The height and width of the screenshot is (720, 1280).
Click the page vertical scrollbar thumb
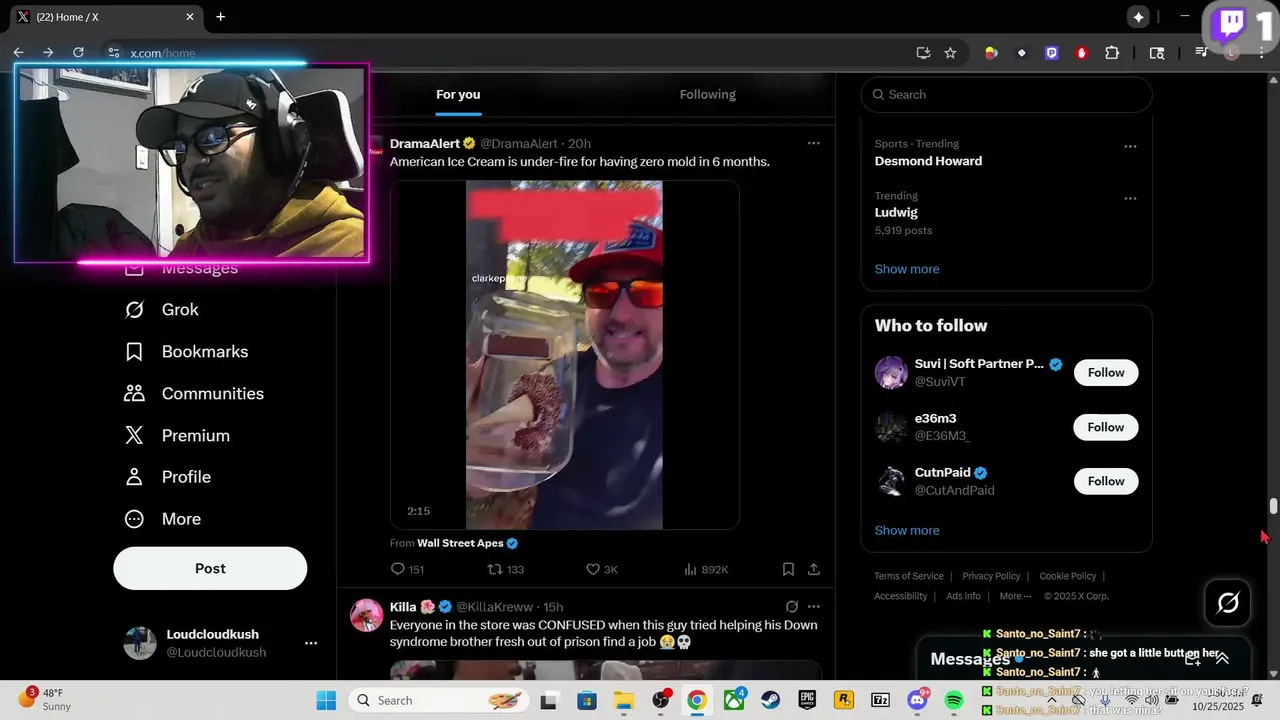(1273, 506)
